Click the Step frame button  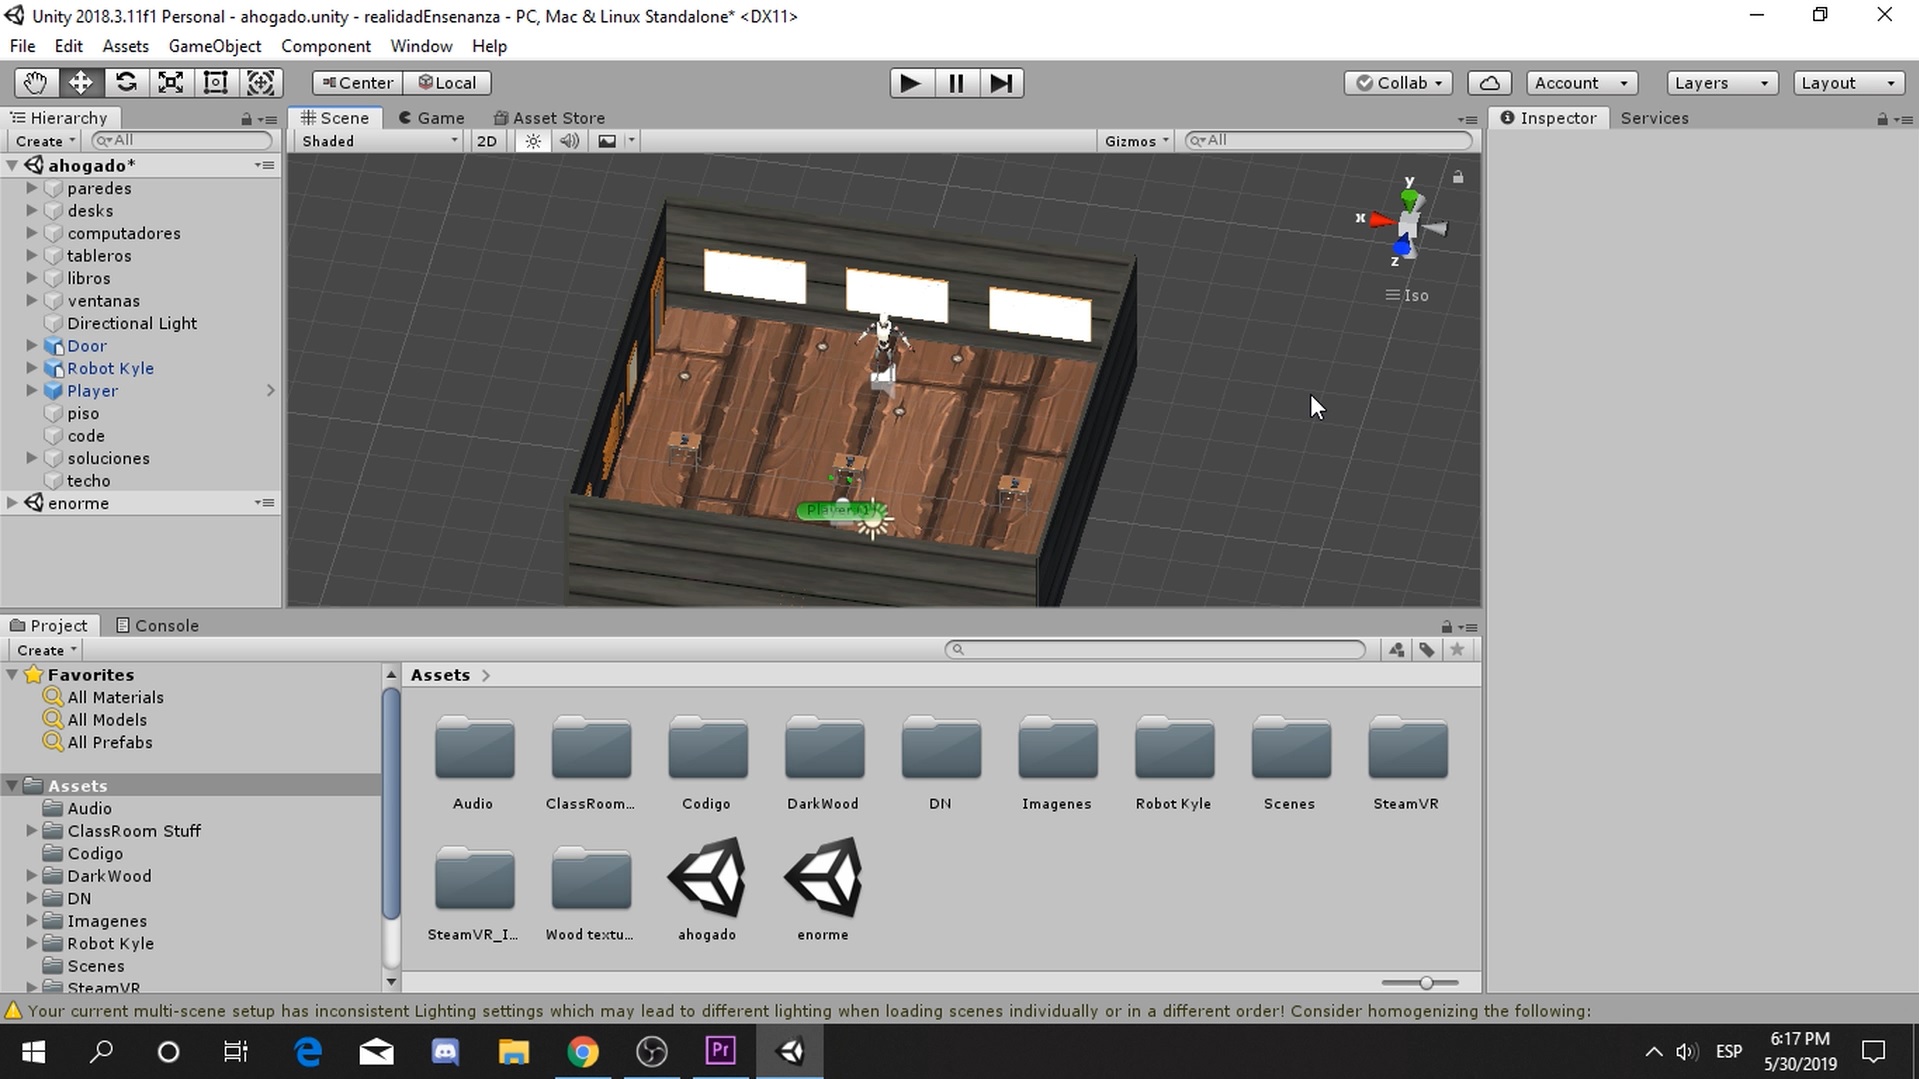[1001, 83]
